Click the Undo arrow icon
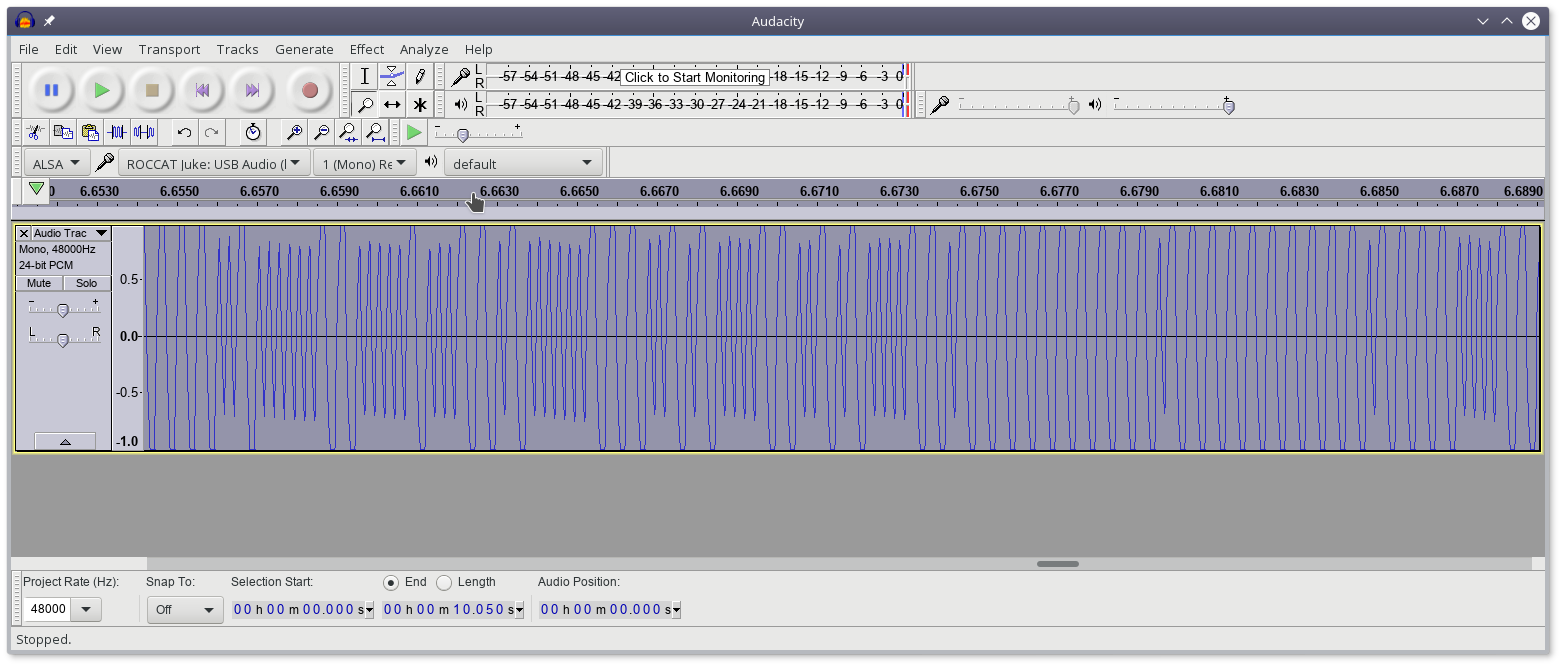Image resolution: width=1562 pixels, height=667 pixels. (184, 132)
